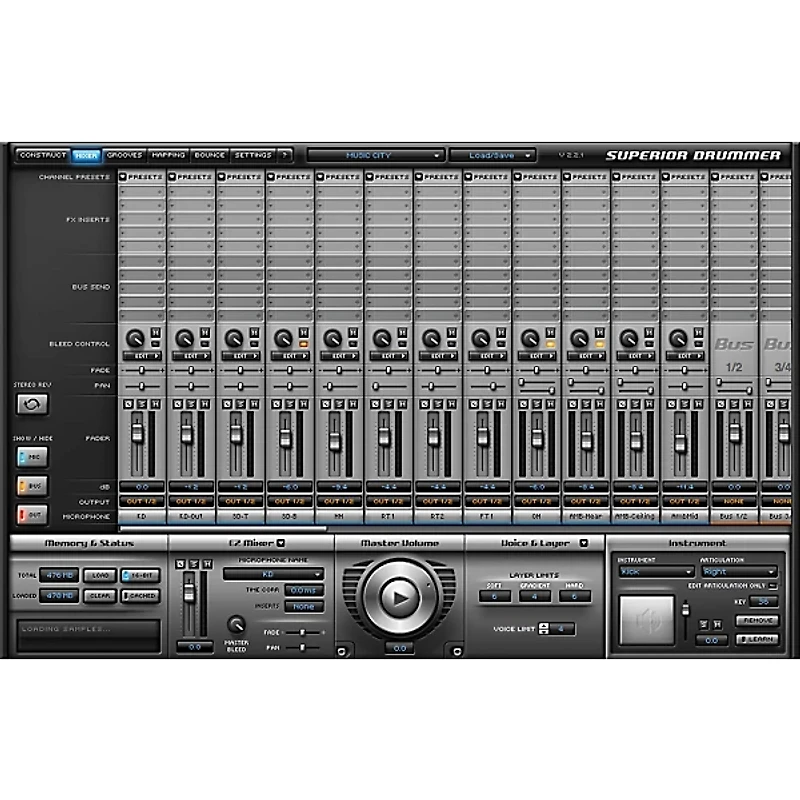This screenshot has width=800, height=800.
Task: Click the SD-B bleed control knob
Action: (283, 338)
